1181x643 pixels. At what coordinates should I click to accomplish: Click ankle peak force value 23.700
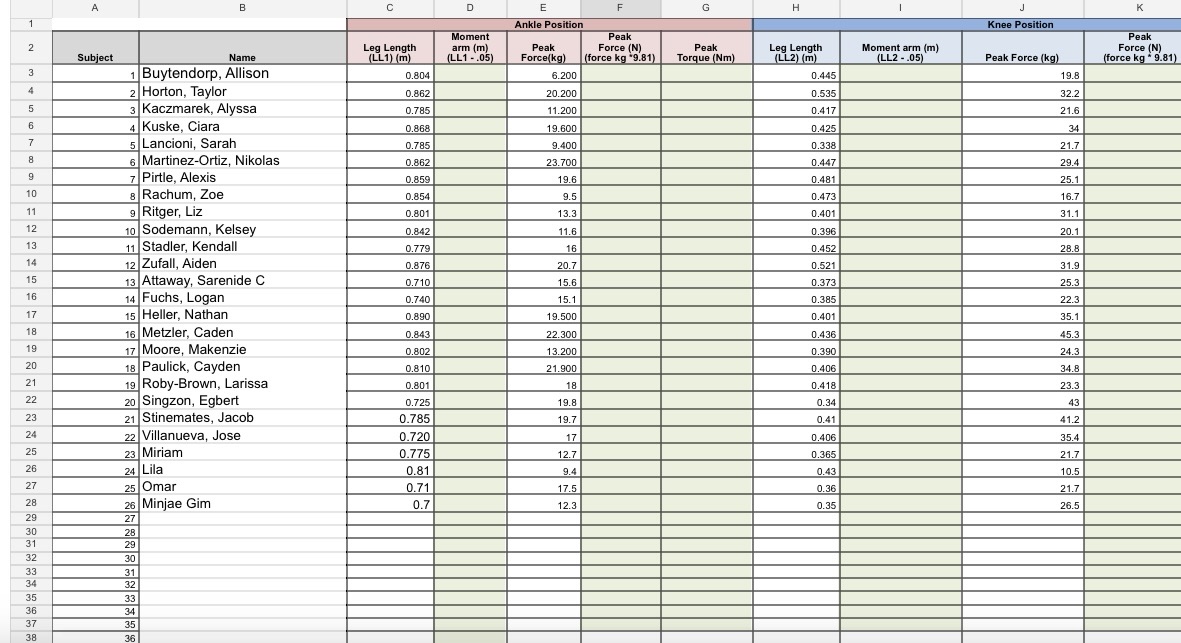coord(544,161)
